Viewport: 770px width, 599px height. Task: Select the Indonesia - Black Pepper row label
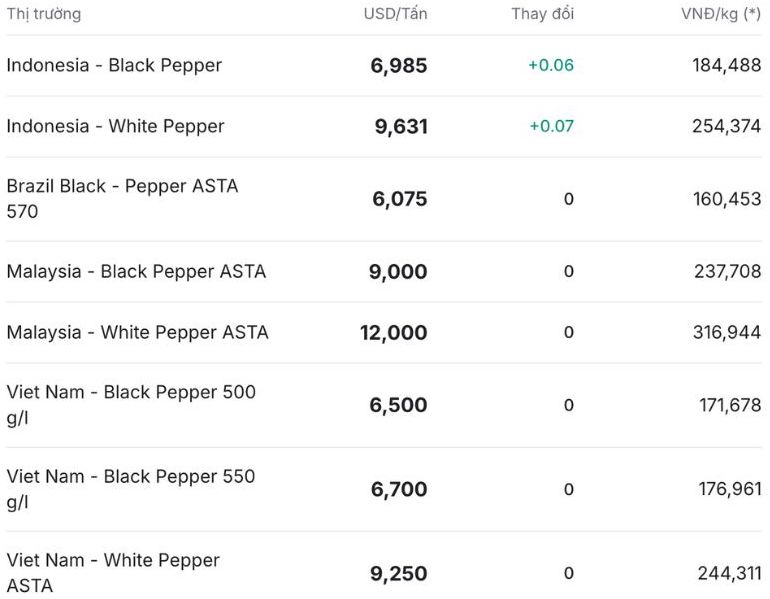(x=114, y=65)
